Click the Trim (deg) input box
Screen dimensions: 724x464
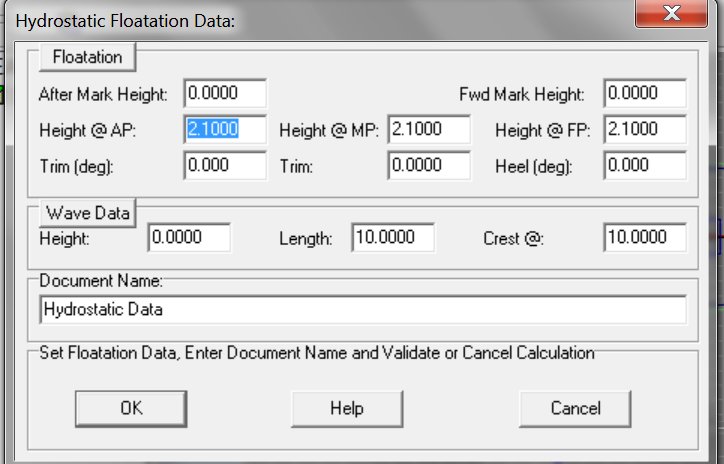[x=225, y=166]
